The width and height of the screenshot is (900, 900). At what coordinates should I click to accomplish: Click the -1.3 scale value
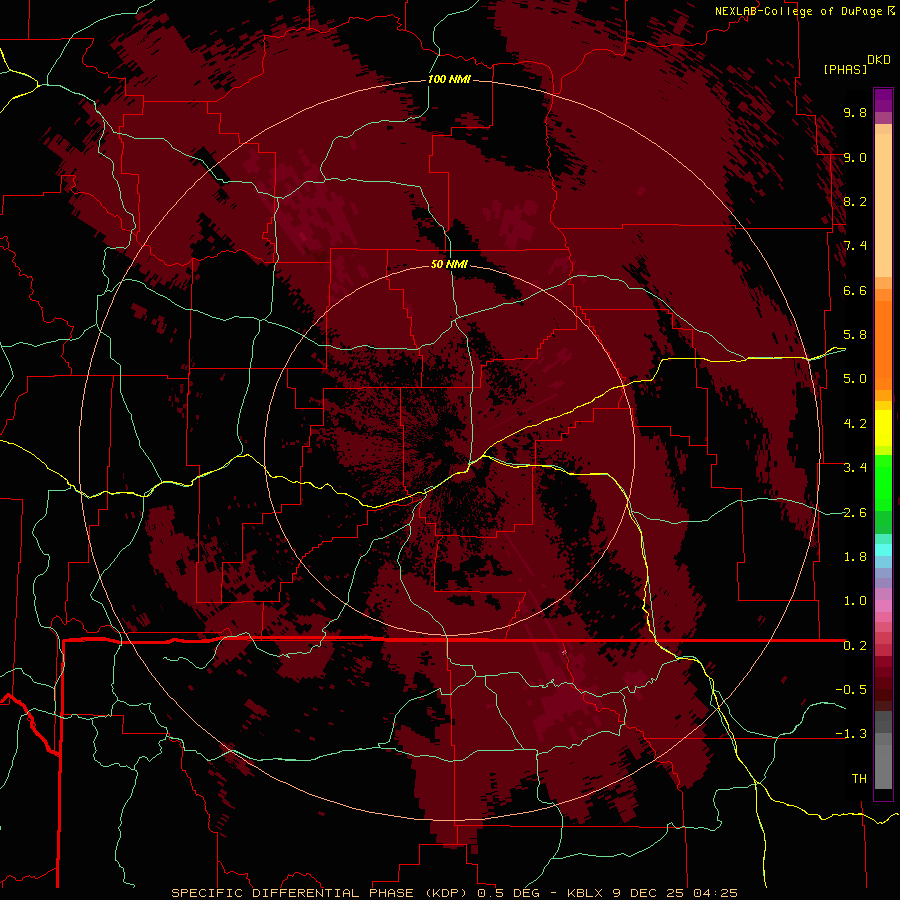click(851, 734)
